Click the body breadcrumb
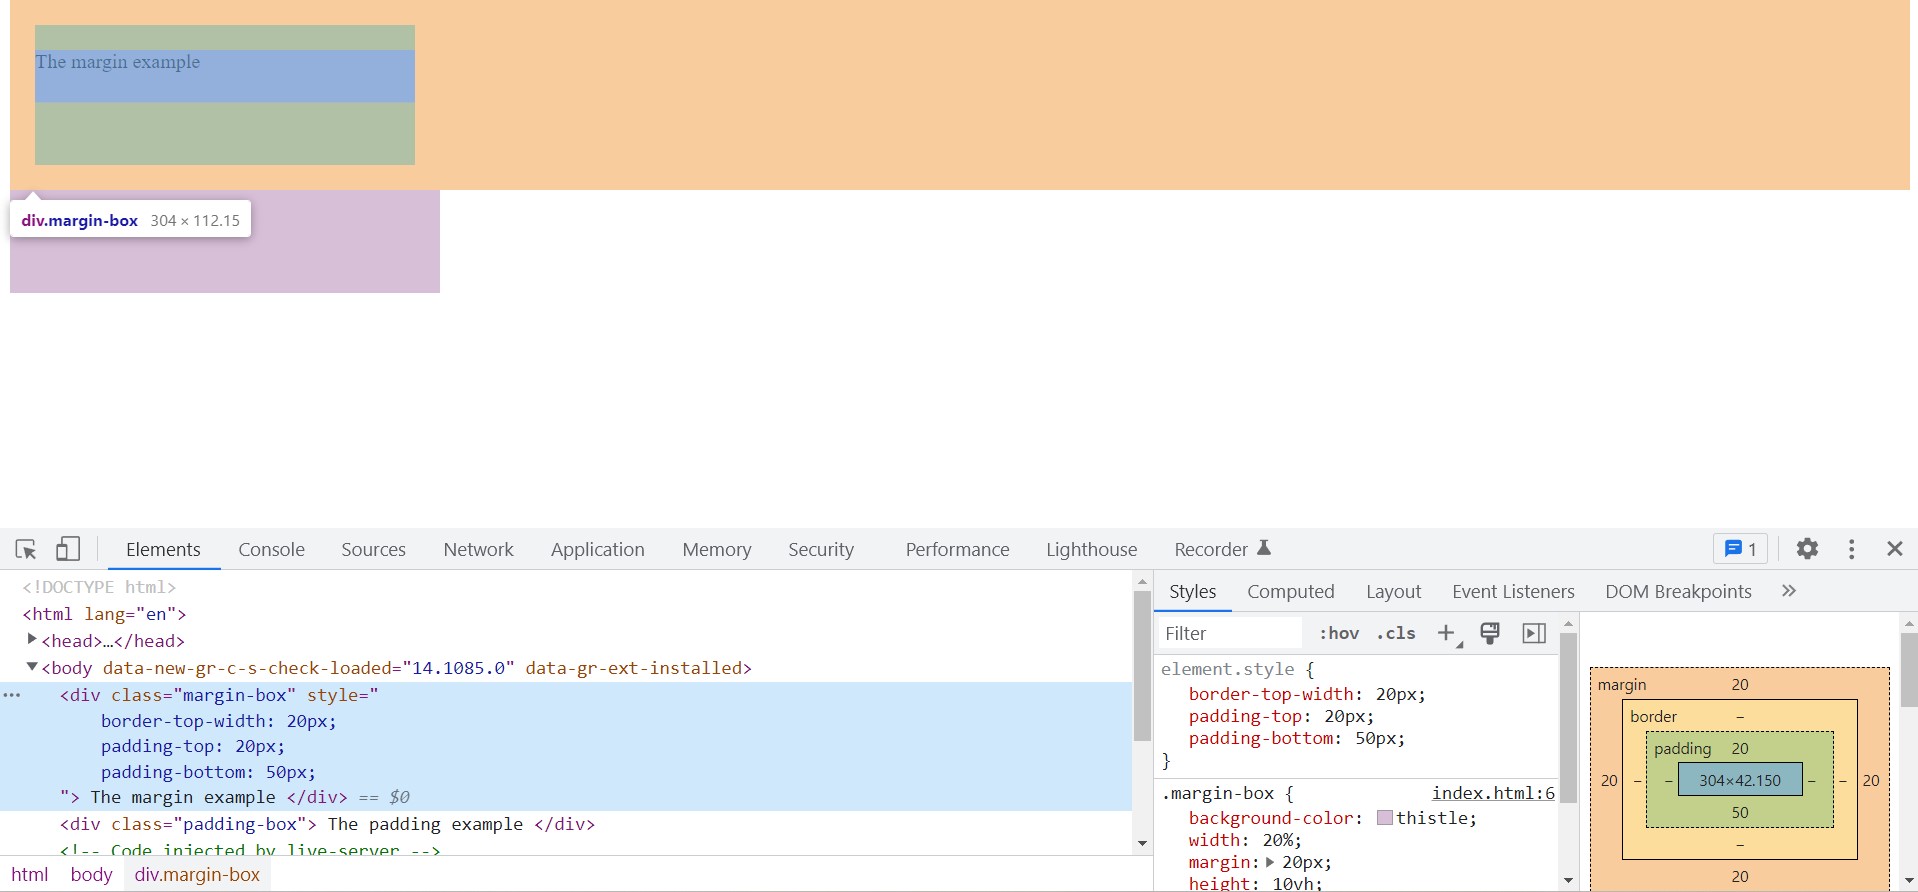Image resolution: width=1918 pixels, height=892 pixels. [91, 874]
